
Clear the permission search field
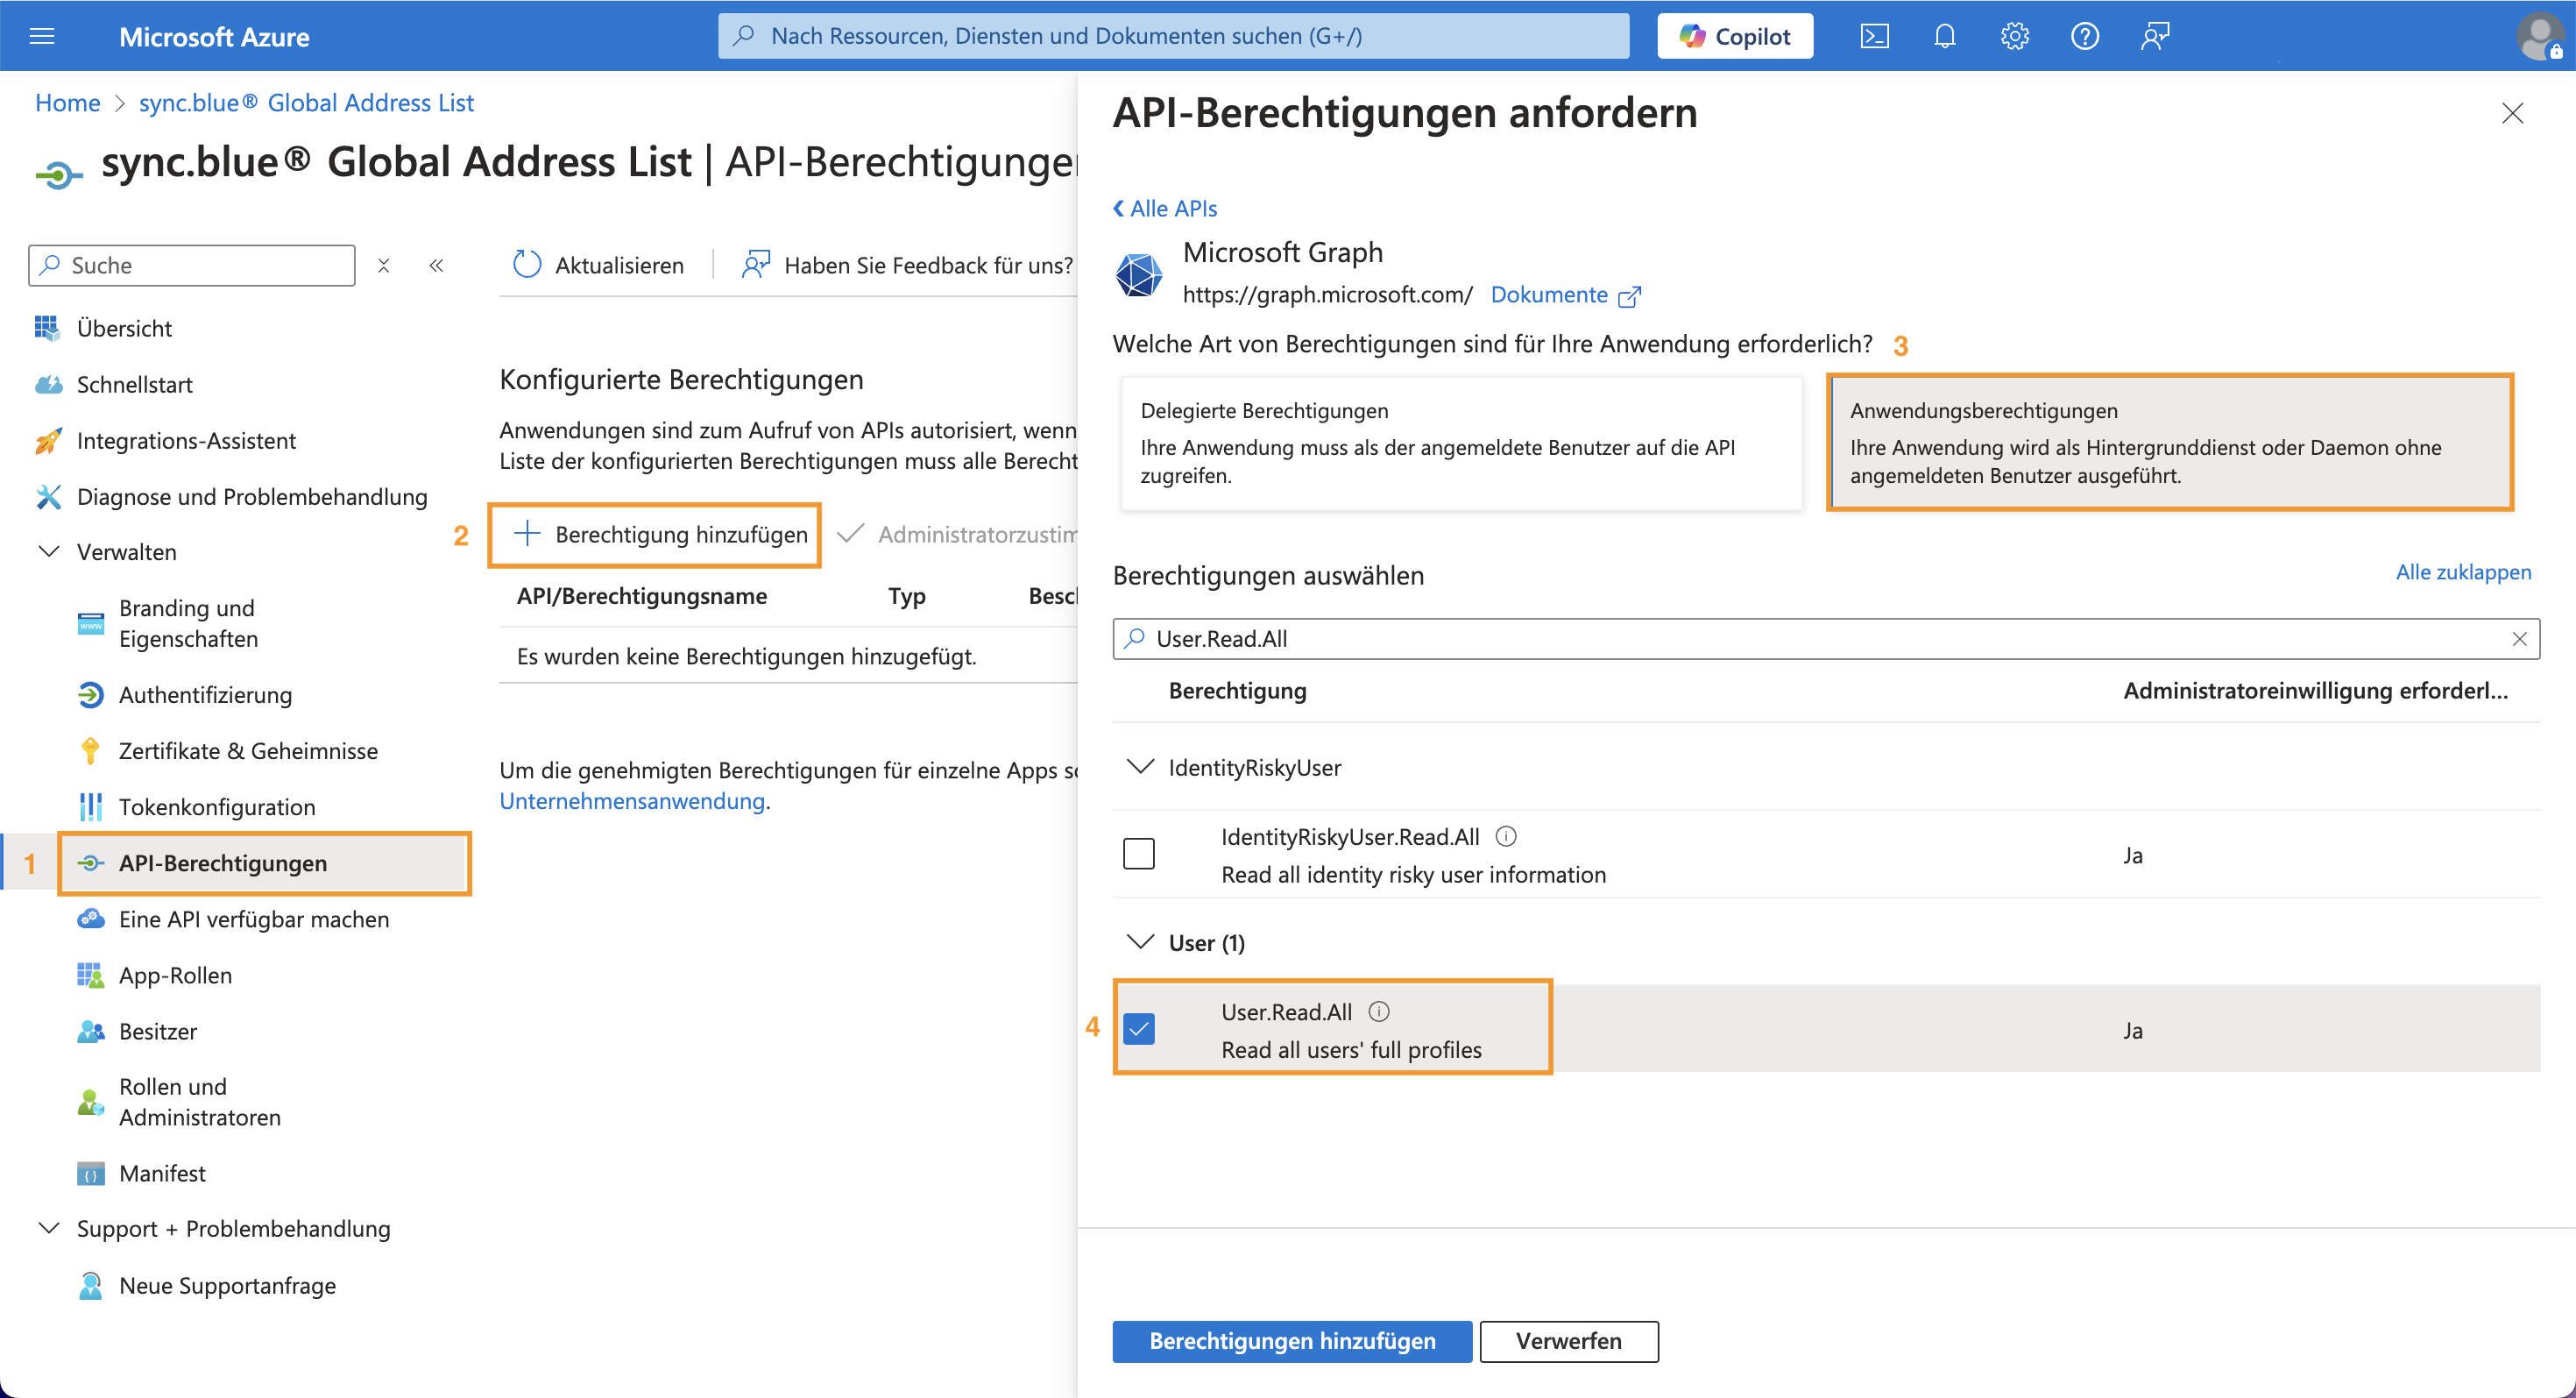(x=2519, y=639)
